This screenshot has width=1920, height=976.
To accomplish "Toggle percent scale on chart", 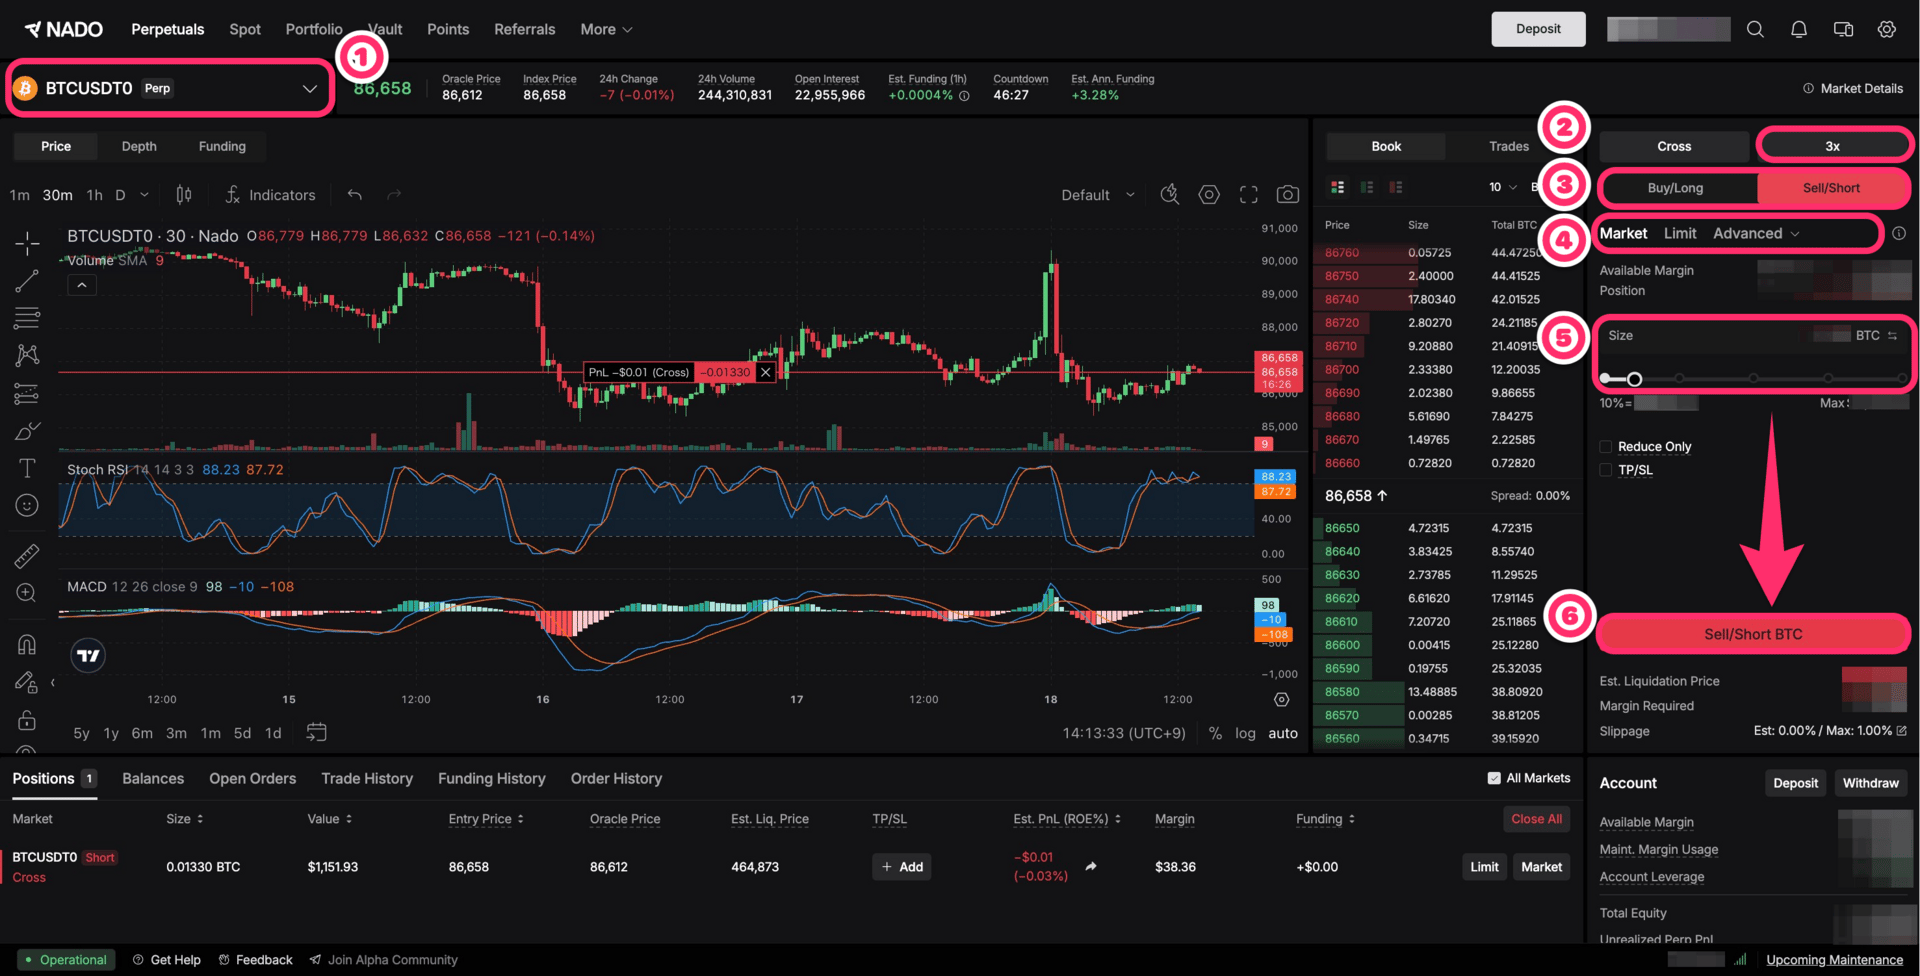I will [x=1215, y=733].
